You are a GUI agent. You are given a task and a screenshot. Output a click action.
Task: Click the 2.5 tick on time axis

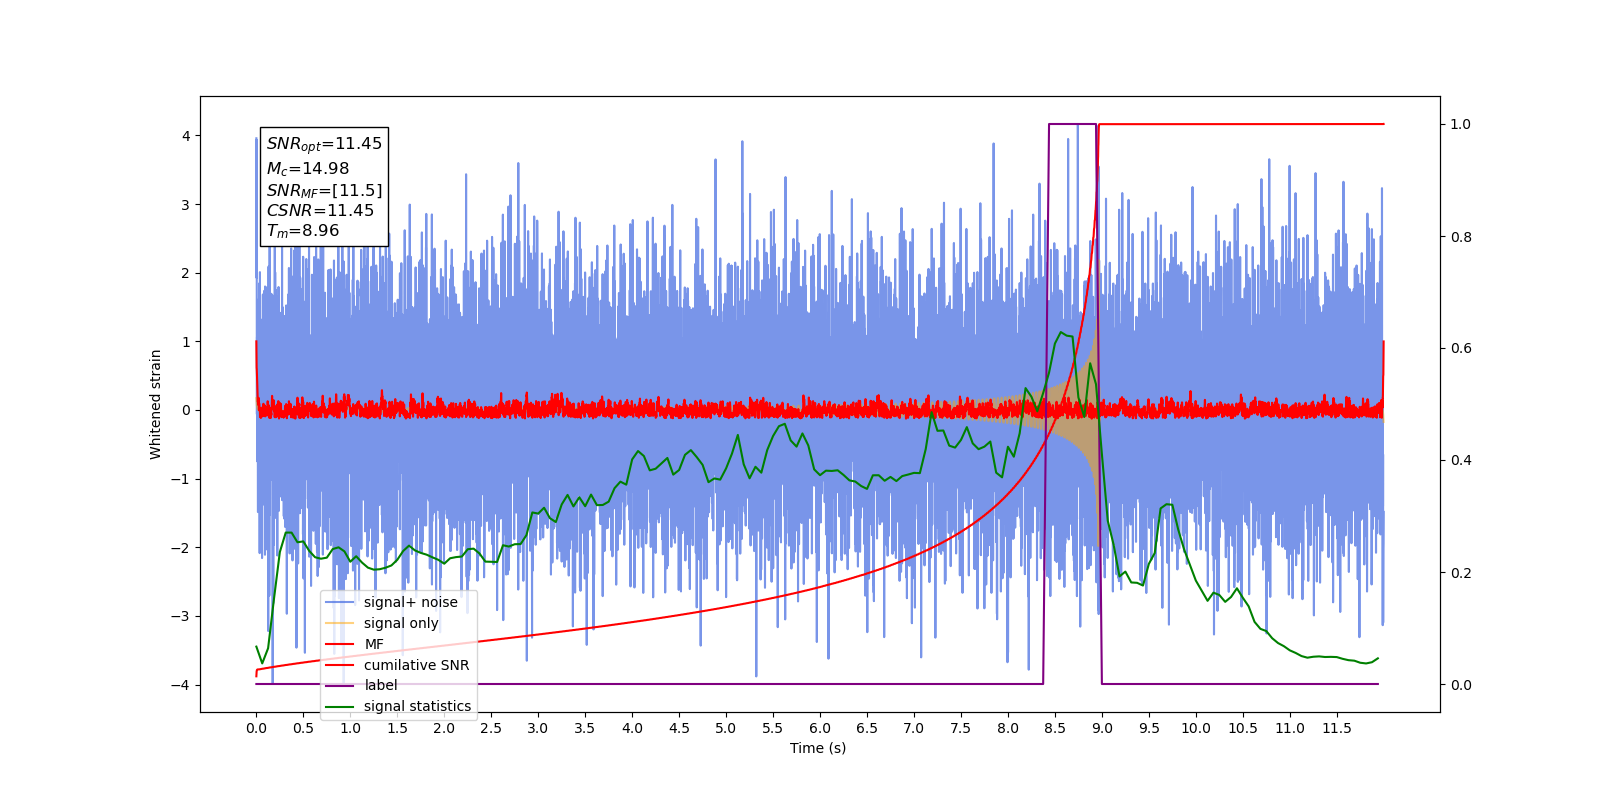click(x=491, y=728)
